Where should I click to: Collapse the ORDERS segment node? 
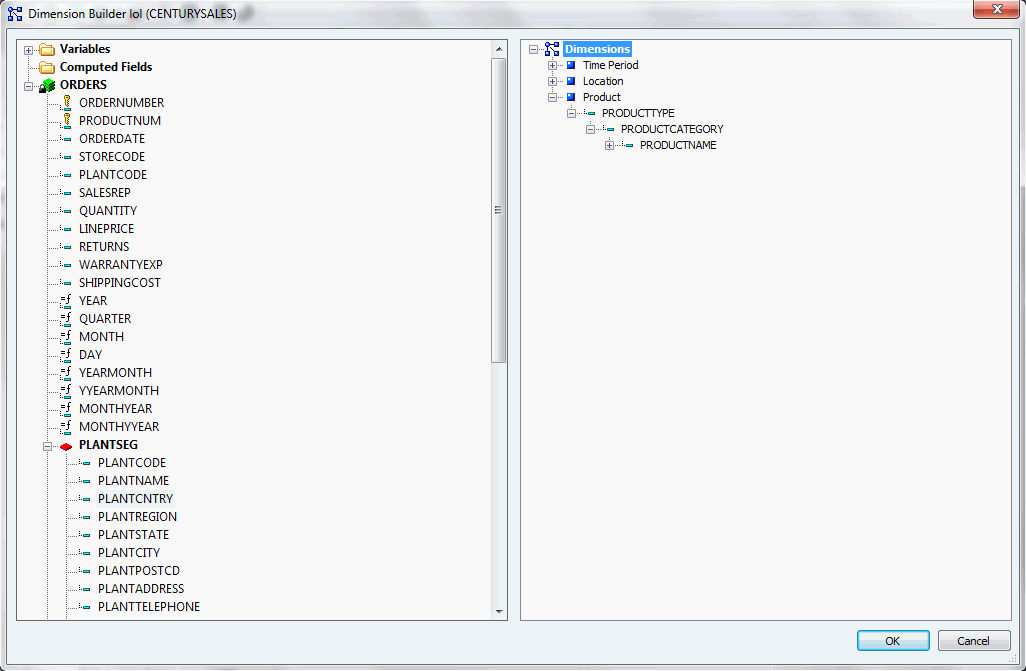pyautogui.click(x=28, y=86)
